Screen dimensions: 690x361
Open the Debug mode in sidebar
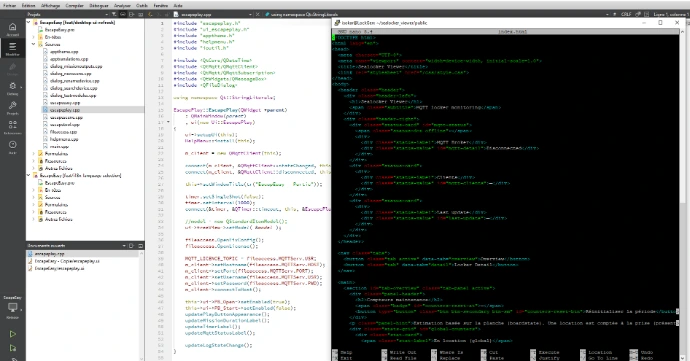pos(12,88)
